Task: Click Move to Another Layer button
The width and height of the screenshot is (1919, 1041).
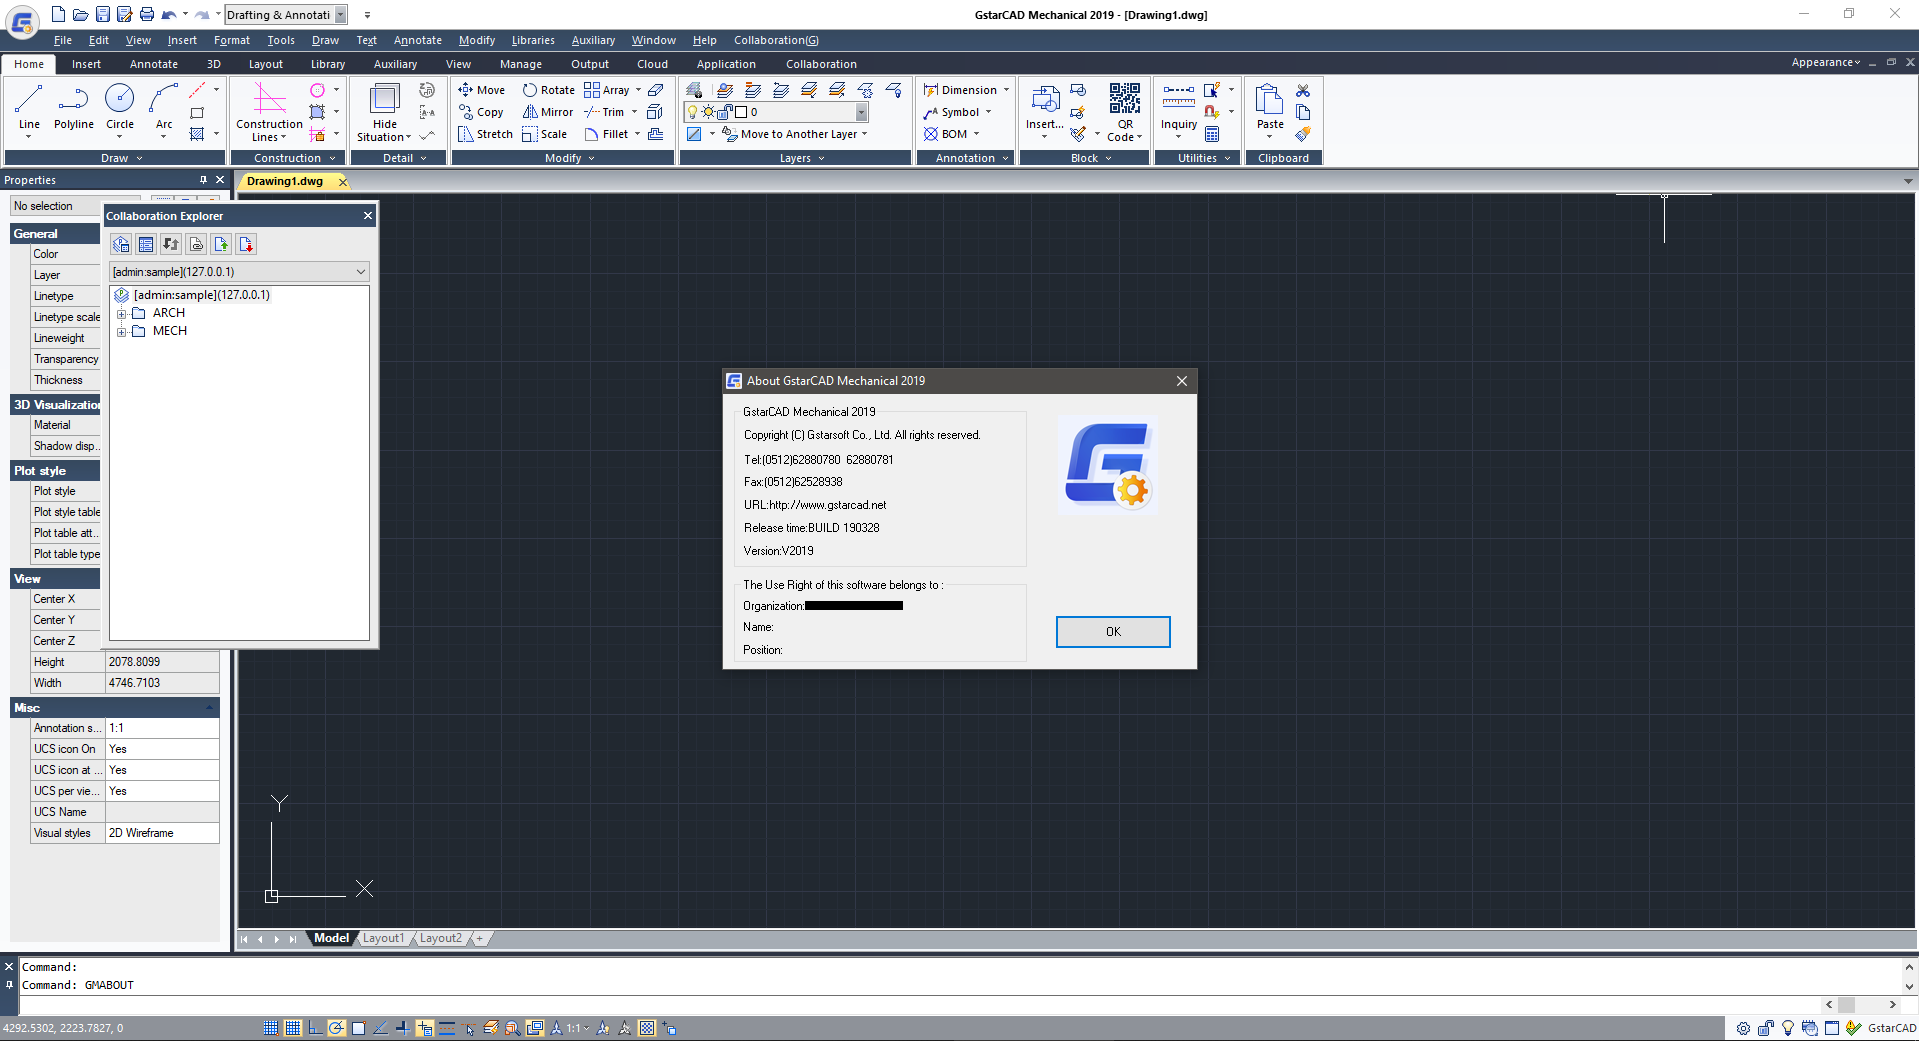Action: click(794, 134)
